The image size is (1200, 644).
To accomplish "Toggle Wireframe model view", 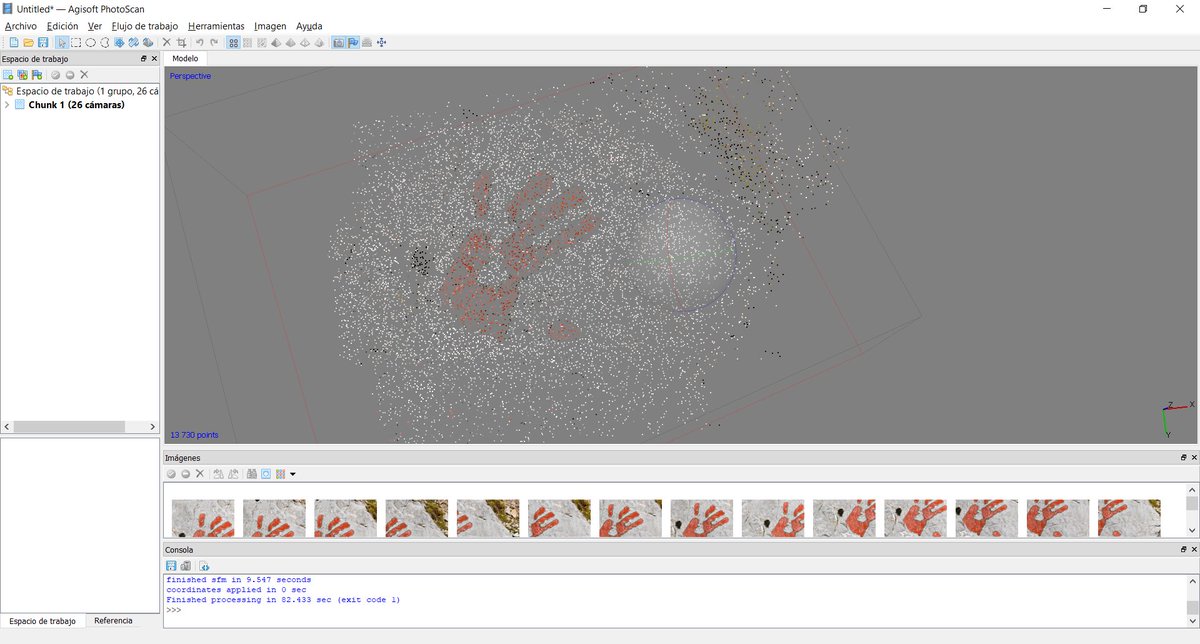I will click(305, 43).
